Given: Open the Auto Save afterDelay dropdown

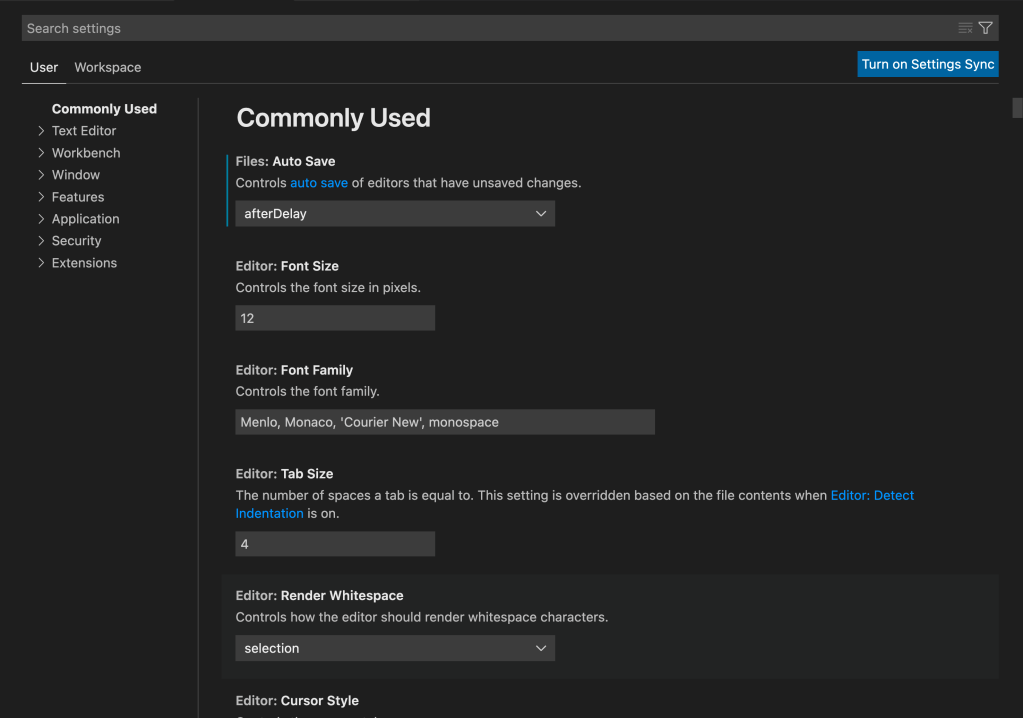Looking at the screenshot, I should (395, 213).
